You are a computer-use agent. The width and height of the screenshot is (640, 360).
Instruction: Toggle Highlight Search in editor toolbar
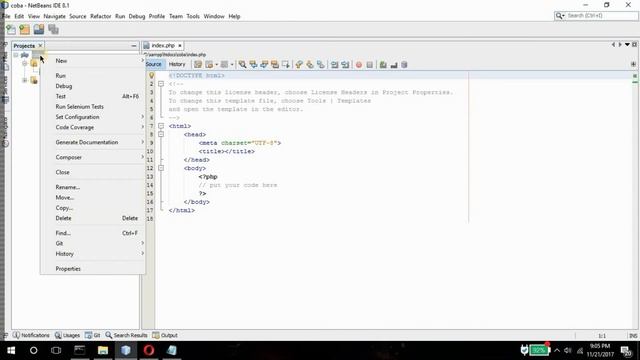(x=275, y=64)
